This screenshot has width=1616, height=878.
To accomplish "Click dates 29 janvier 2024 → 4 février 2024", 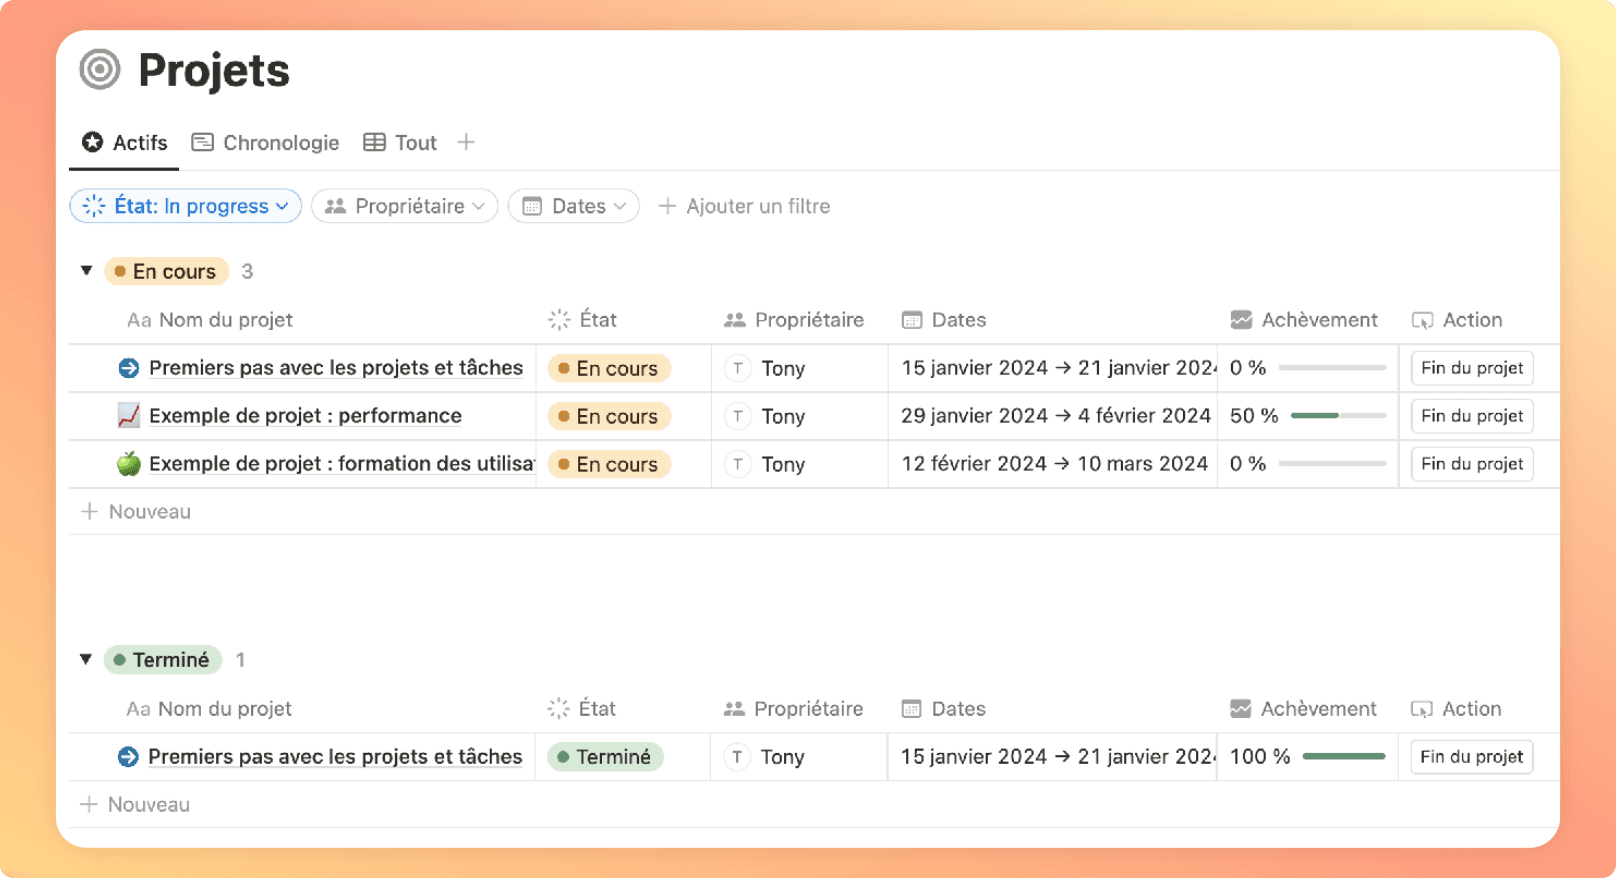I will click(1056, 416).
